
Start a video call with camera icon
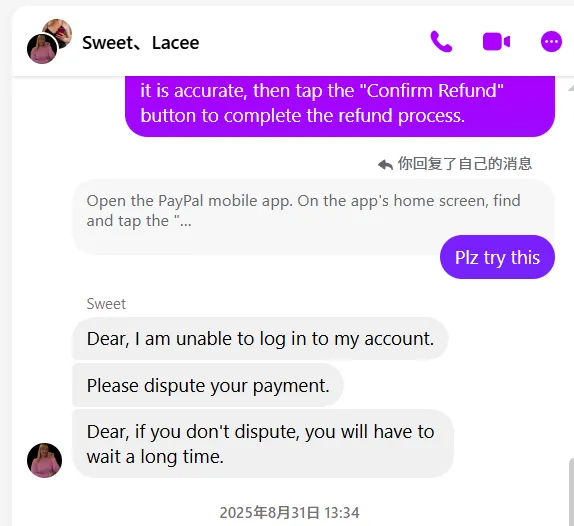pyautogui.click(x=496, y=42)
